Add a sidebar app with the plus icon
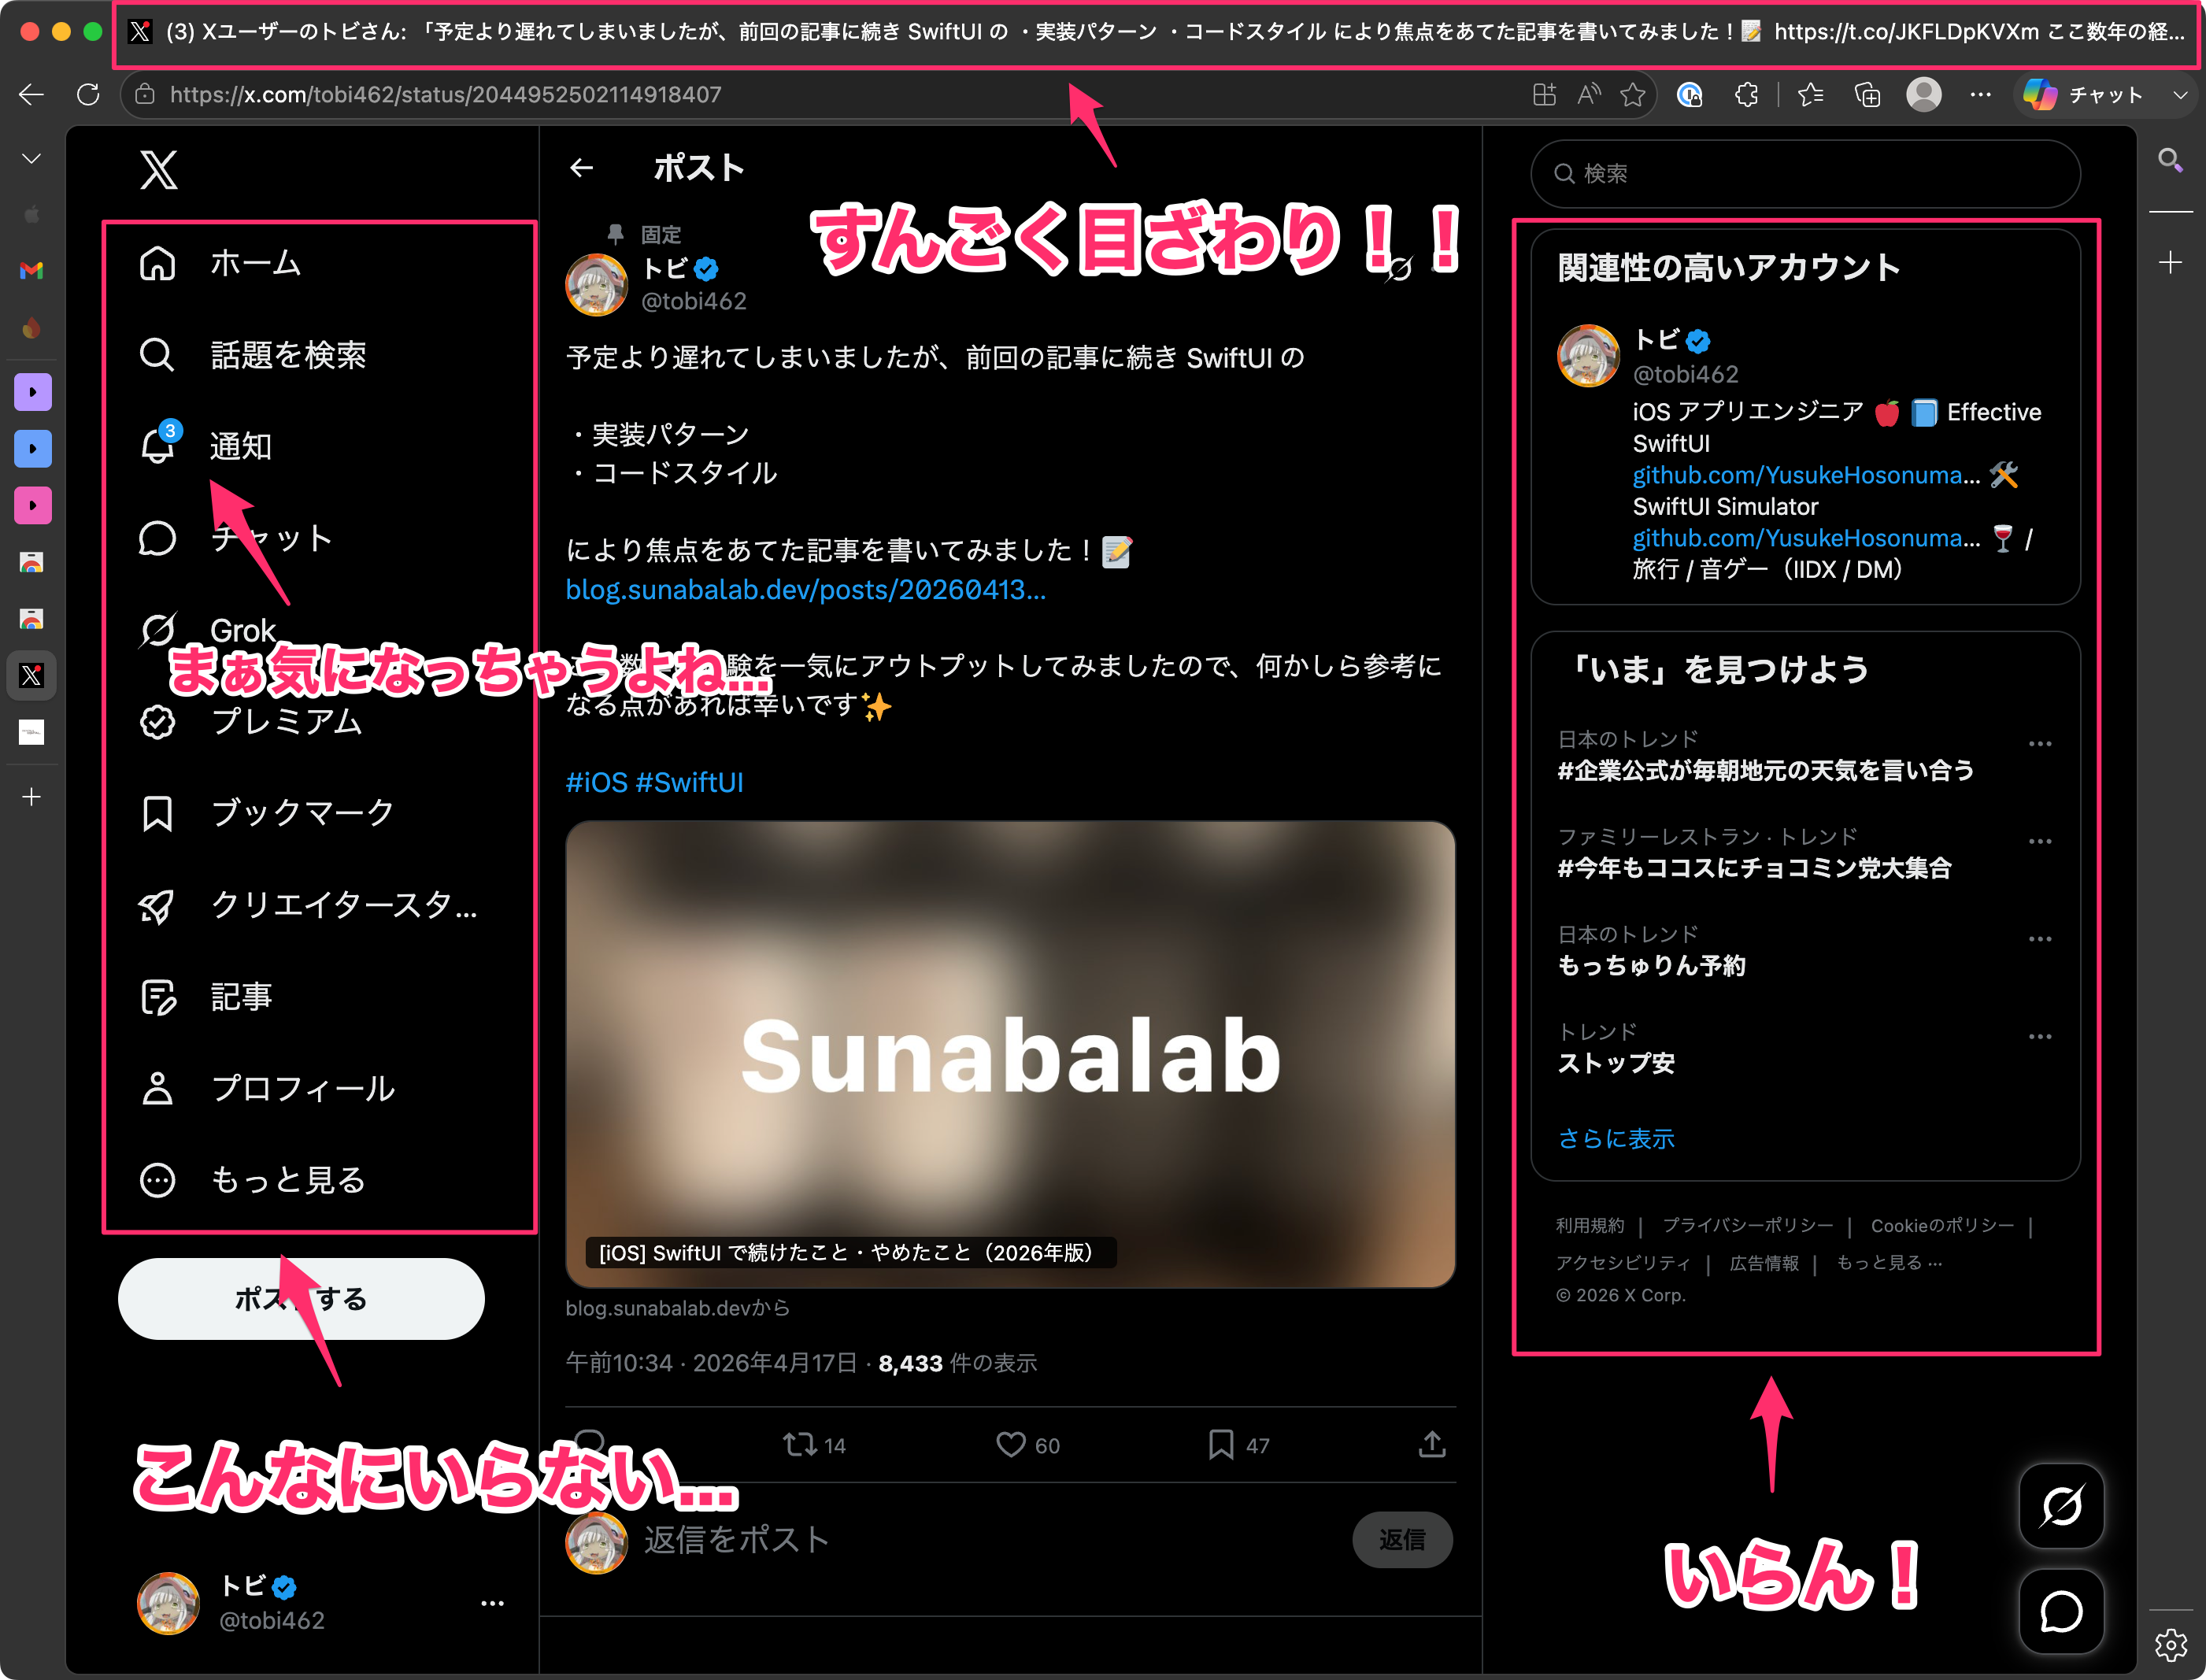2206x1680 pixels. pos(2170,263)
